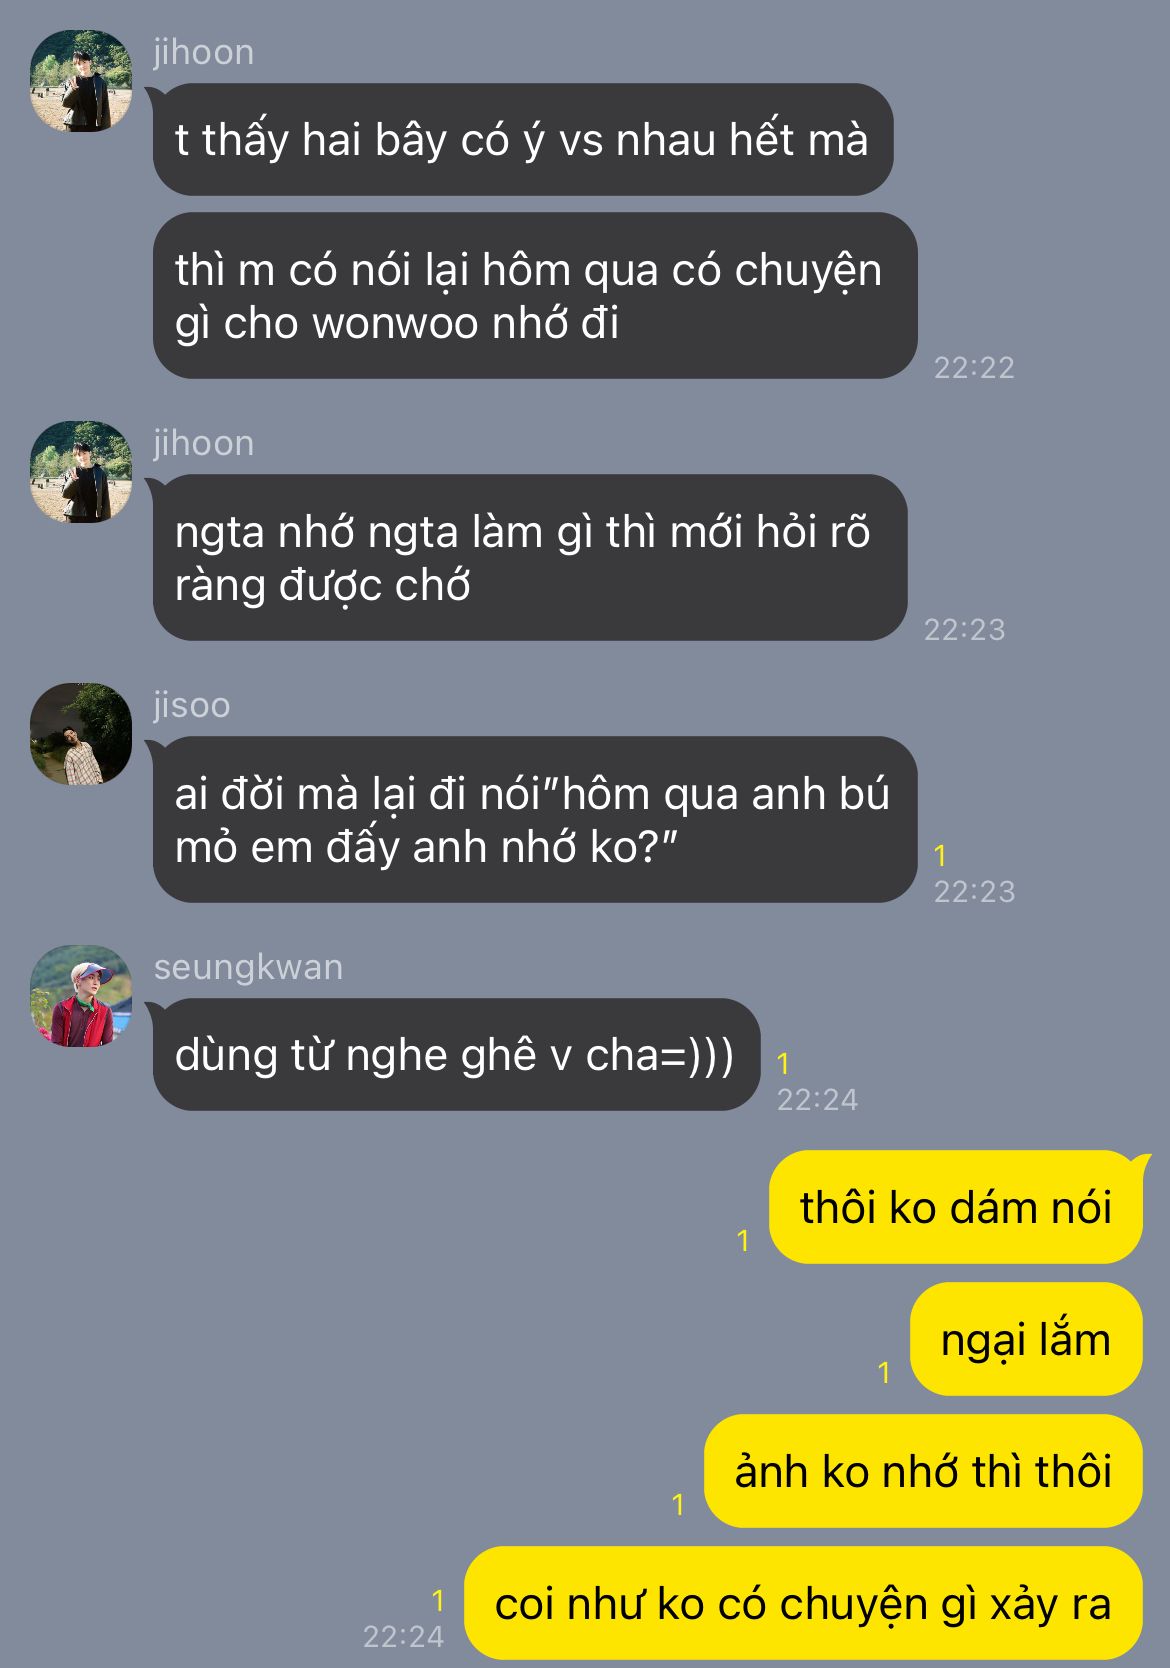This screenshot has width=1170, height=1668.
Task: Select message mentioning wonwoo
Action: pyautogui.click(x=535, y=295)
